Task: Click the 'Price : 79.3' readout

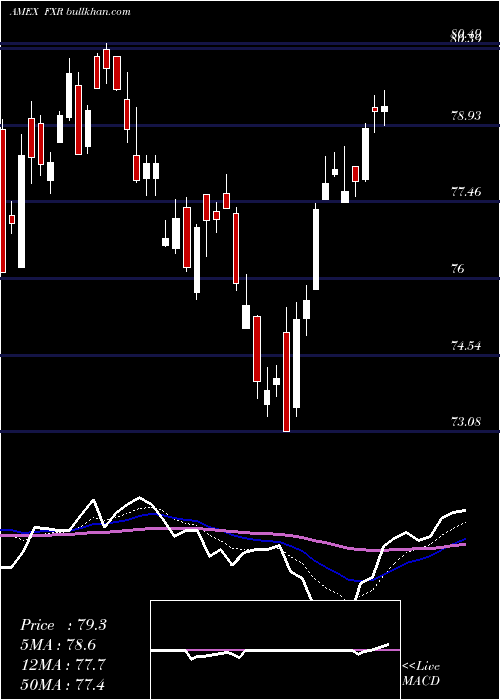Action: coord(63,625)
